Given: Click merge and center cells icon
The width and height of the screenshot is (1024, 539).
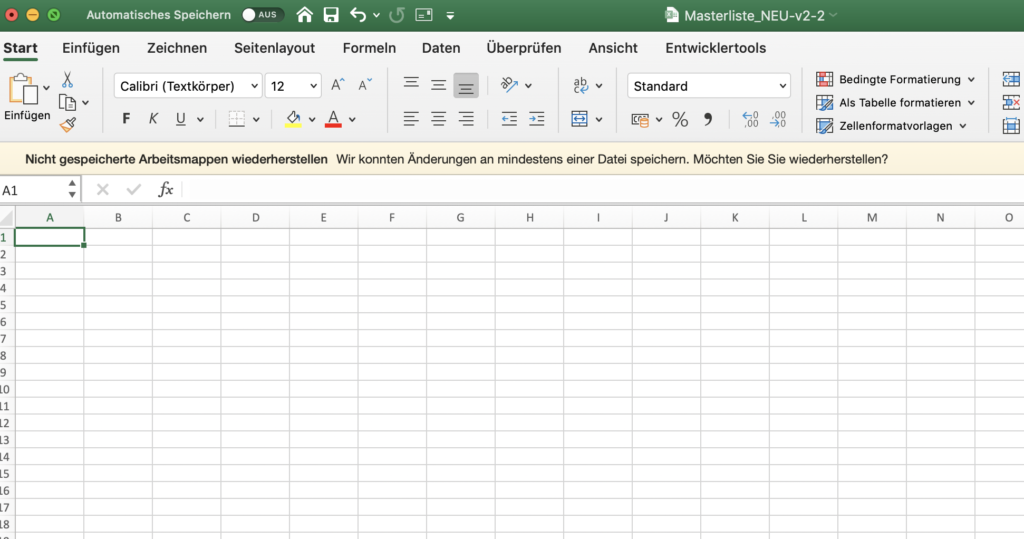Looking at the screenshot, I should (x=579, y=119).
